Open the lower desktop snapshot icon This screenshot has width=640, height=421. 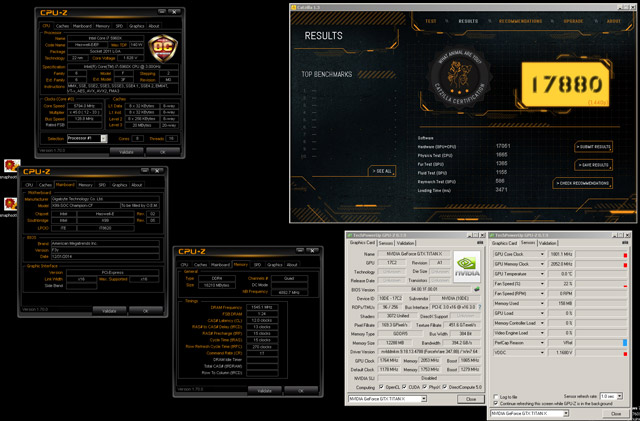[11, 204]
